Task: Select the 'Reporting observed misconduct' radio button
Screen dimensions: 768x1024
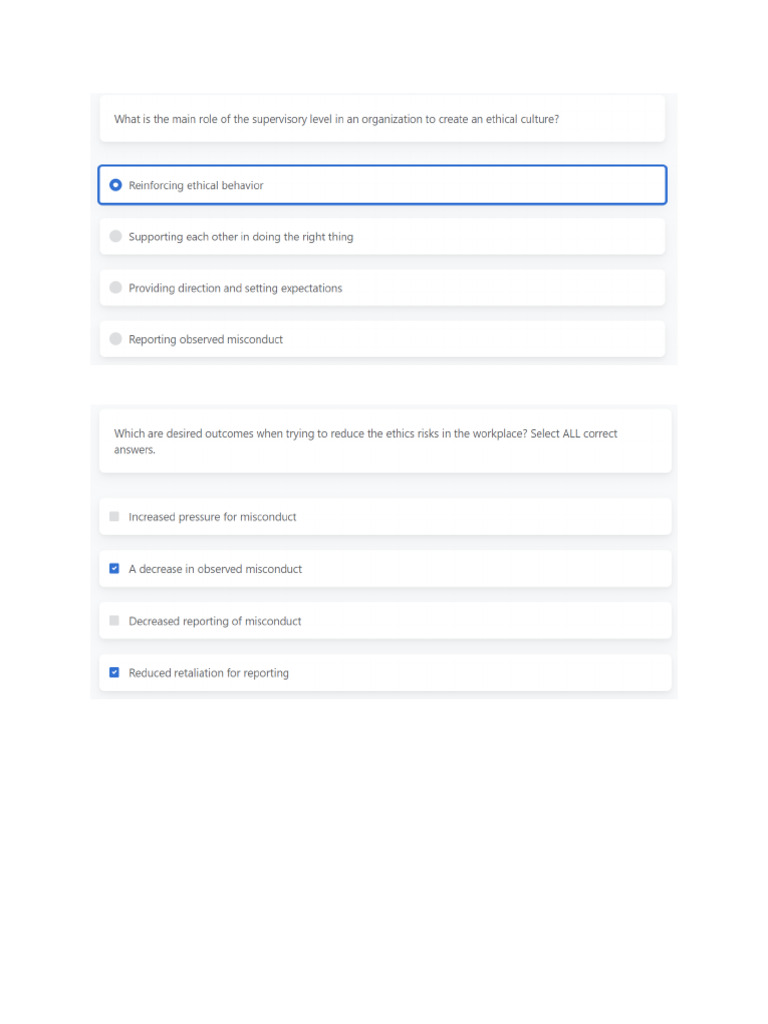Action: point(116,339)
